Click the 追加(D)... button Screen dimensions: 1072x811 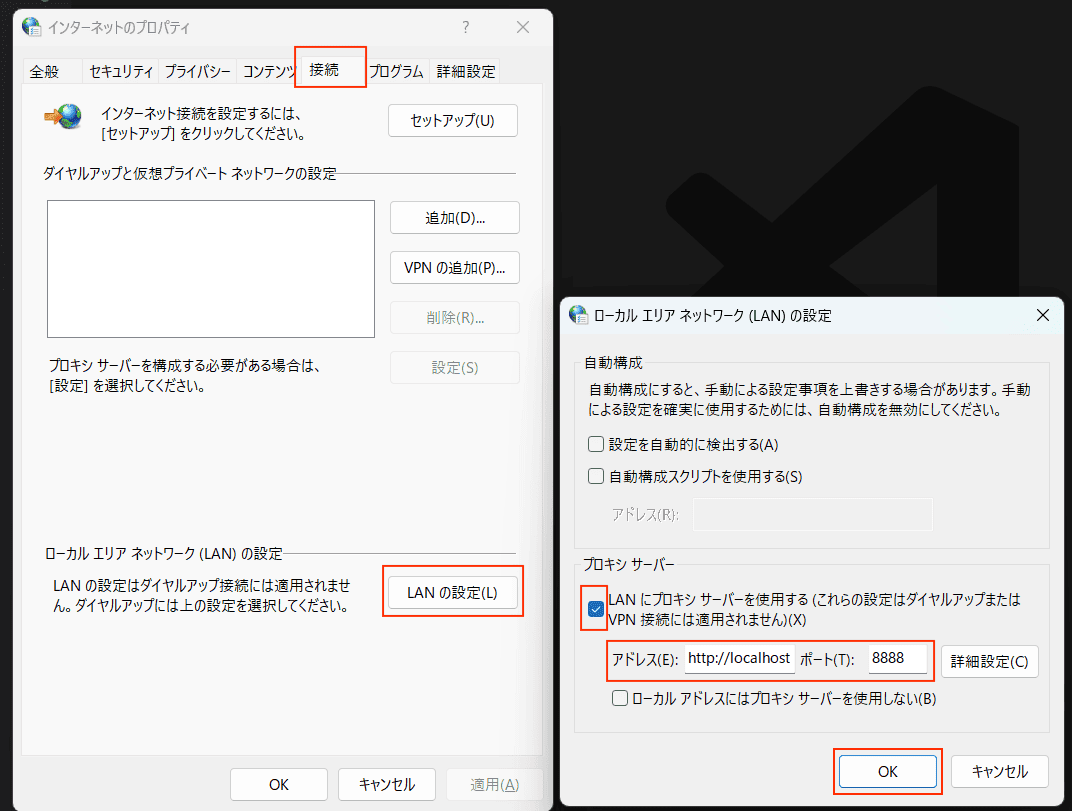point(455,217)
